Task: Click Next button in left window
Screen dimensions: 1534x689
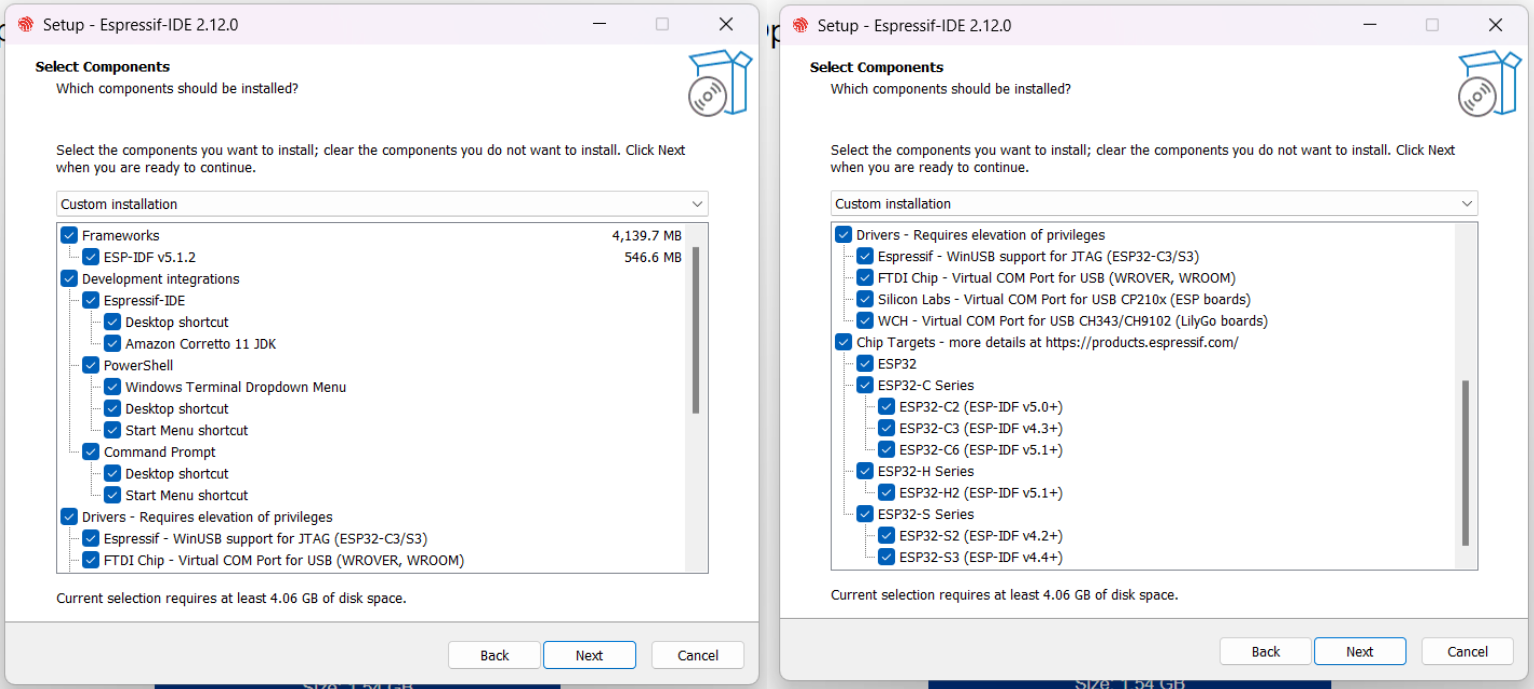Action: [x=589, y=655]
